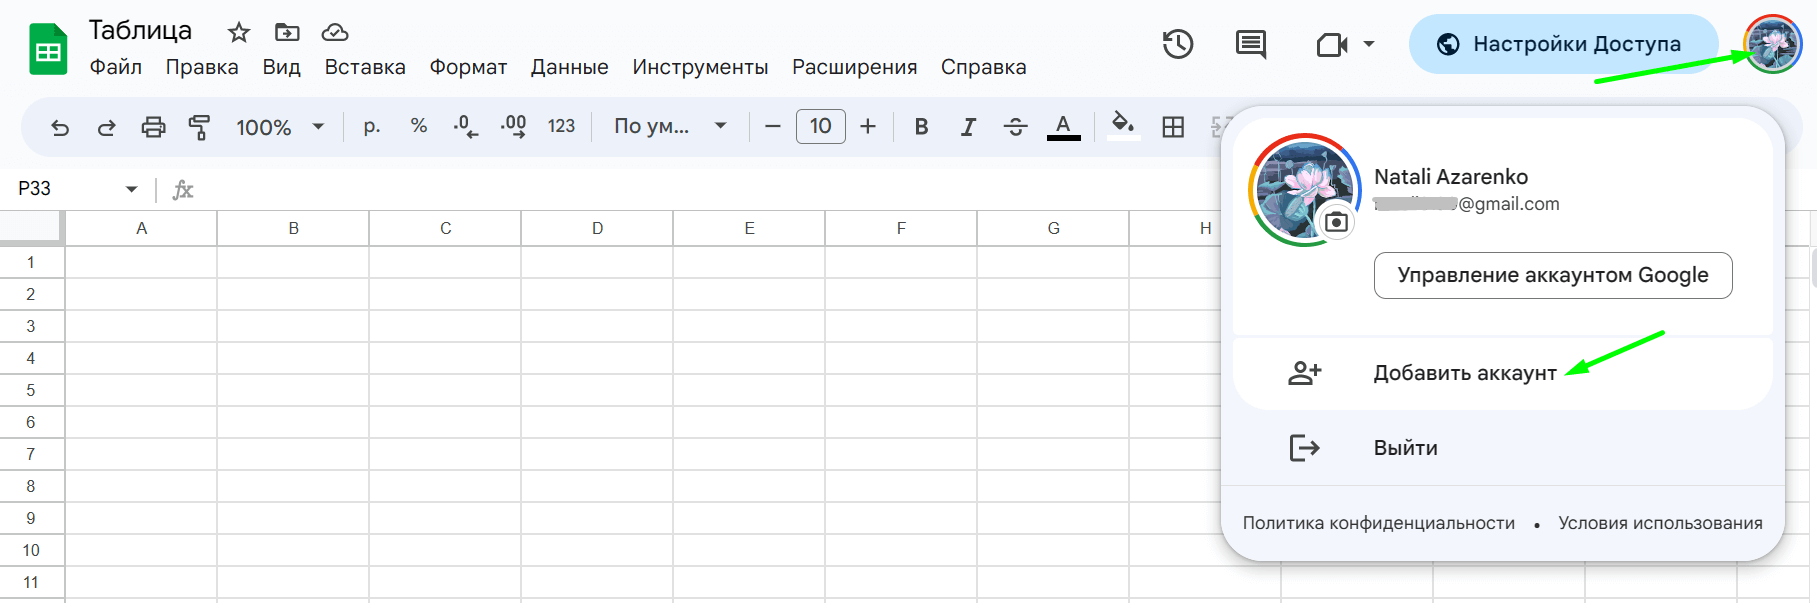Expand the font dropdown "По ум..."
This screenshot has height=603, width=1817.
coord(670,127)
